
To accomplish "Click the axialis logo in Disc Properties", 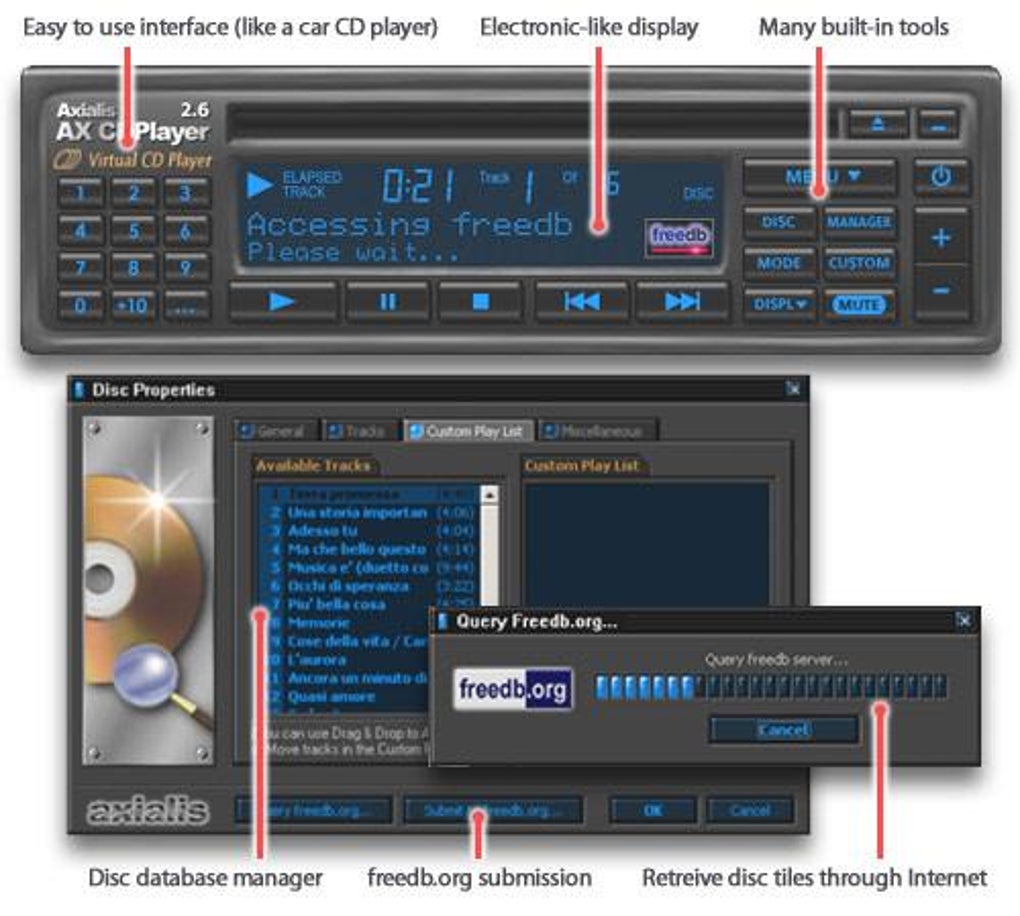I will coord(148,811).
